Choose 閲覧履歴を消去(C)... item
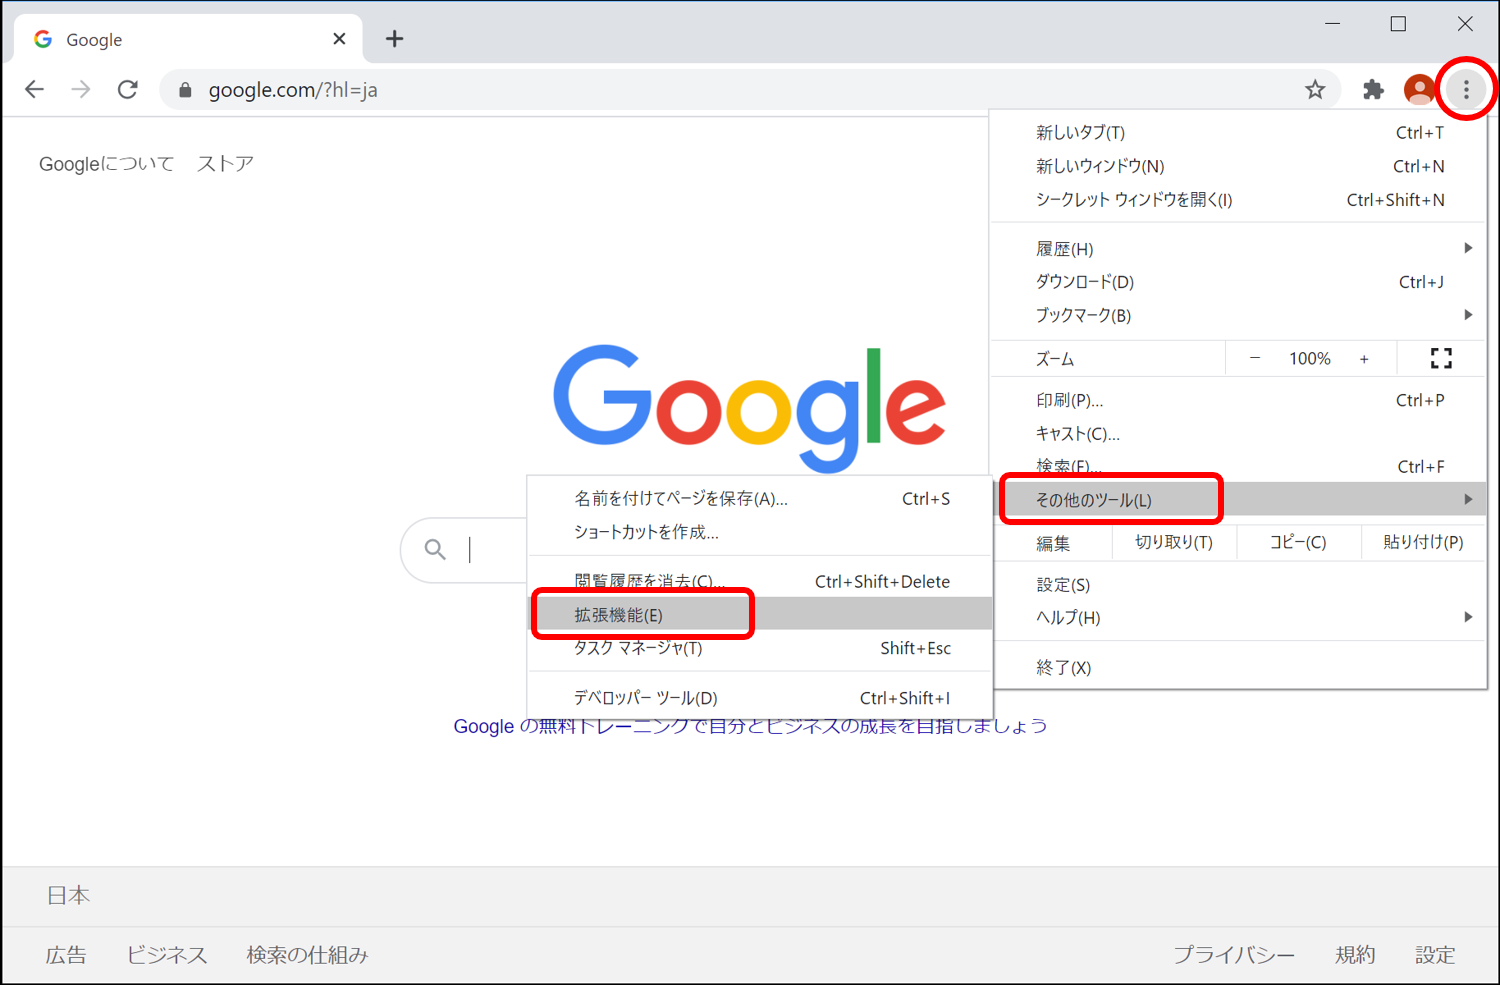The width and height of the screenshot is (1500, 985). tap(760, 581)
